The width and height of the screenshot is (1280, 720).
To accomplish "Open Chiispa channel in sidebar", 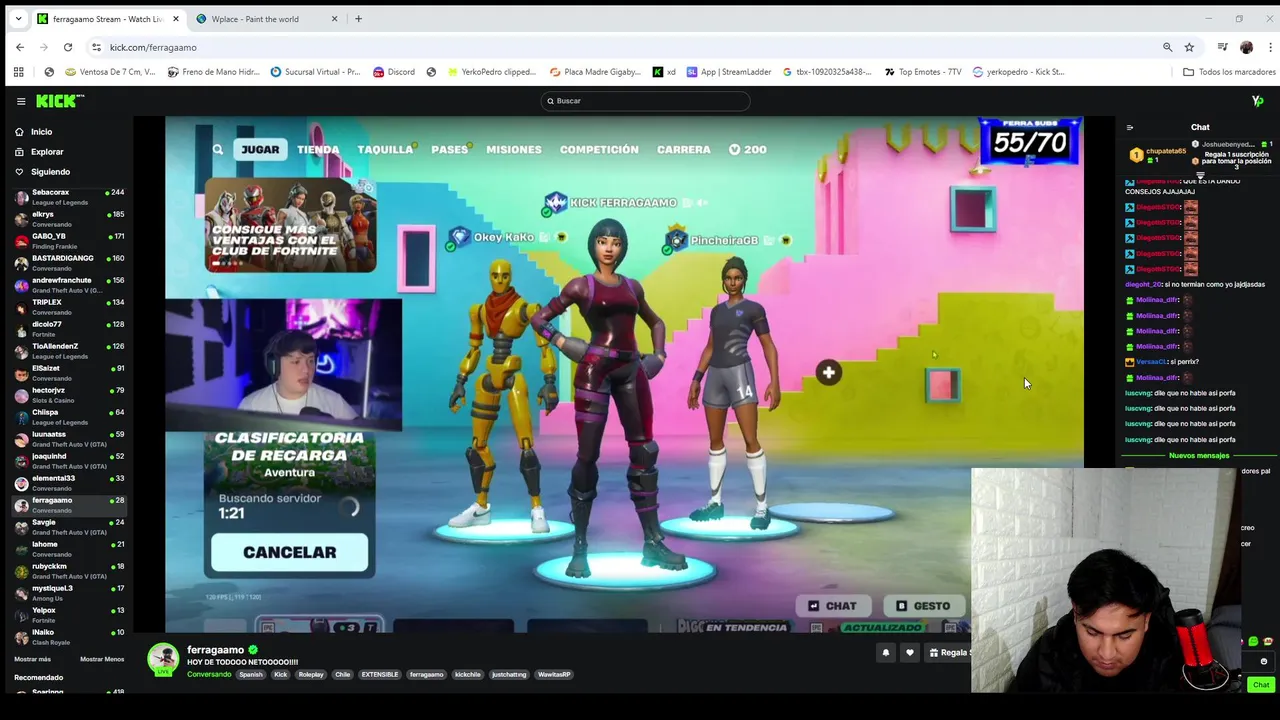I will 68,416.
